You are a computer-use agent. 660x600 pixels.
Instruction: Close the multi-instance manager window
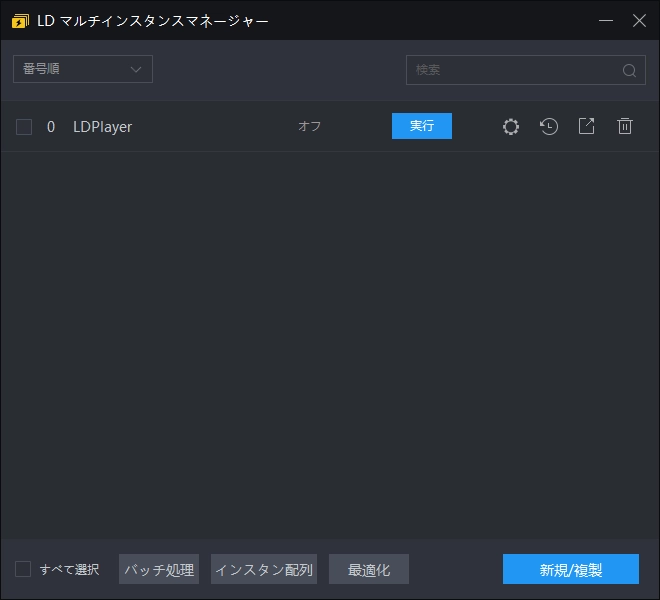pyautogui.click(x=639, y=21)
